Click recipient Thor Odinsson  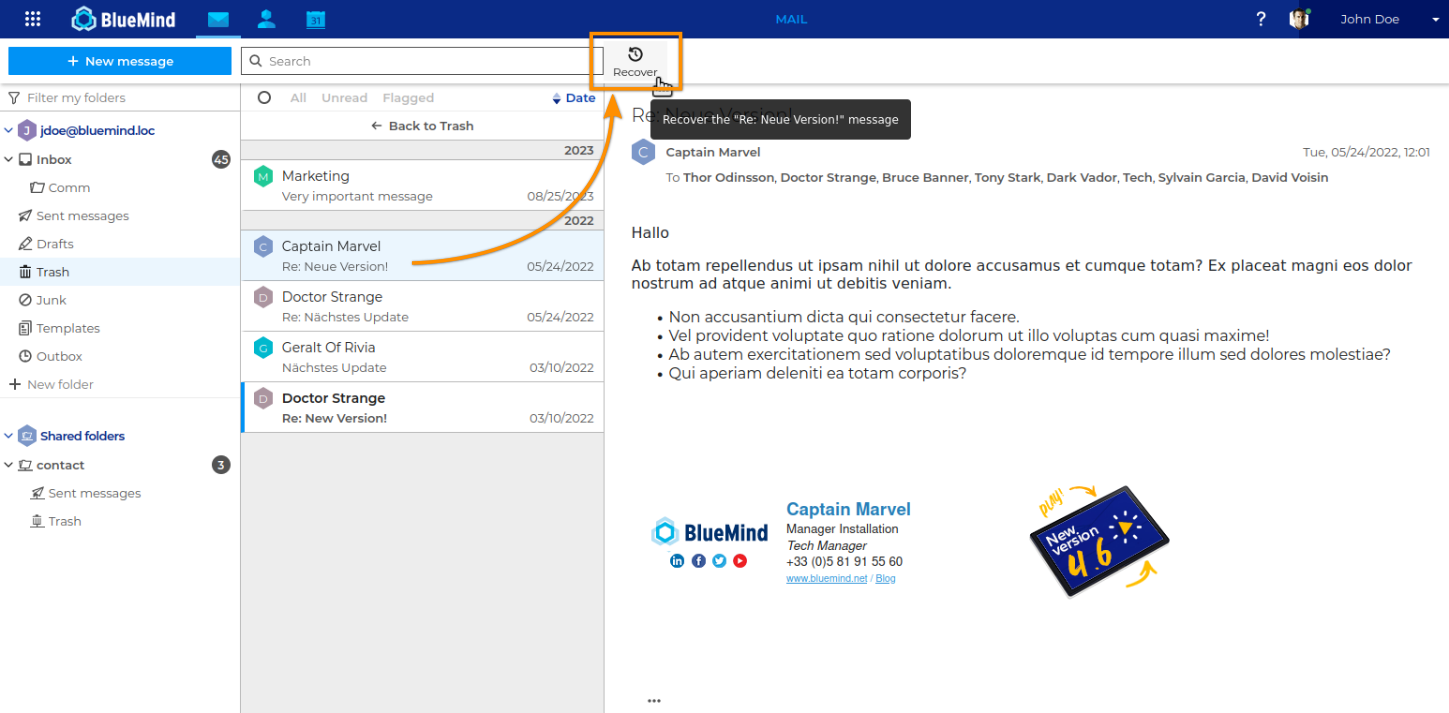[x=729, y=177]
